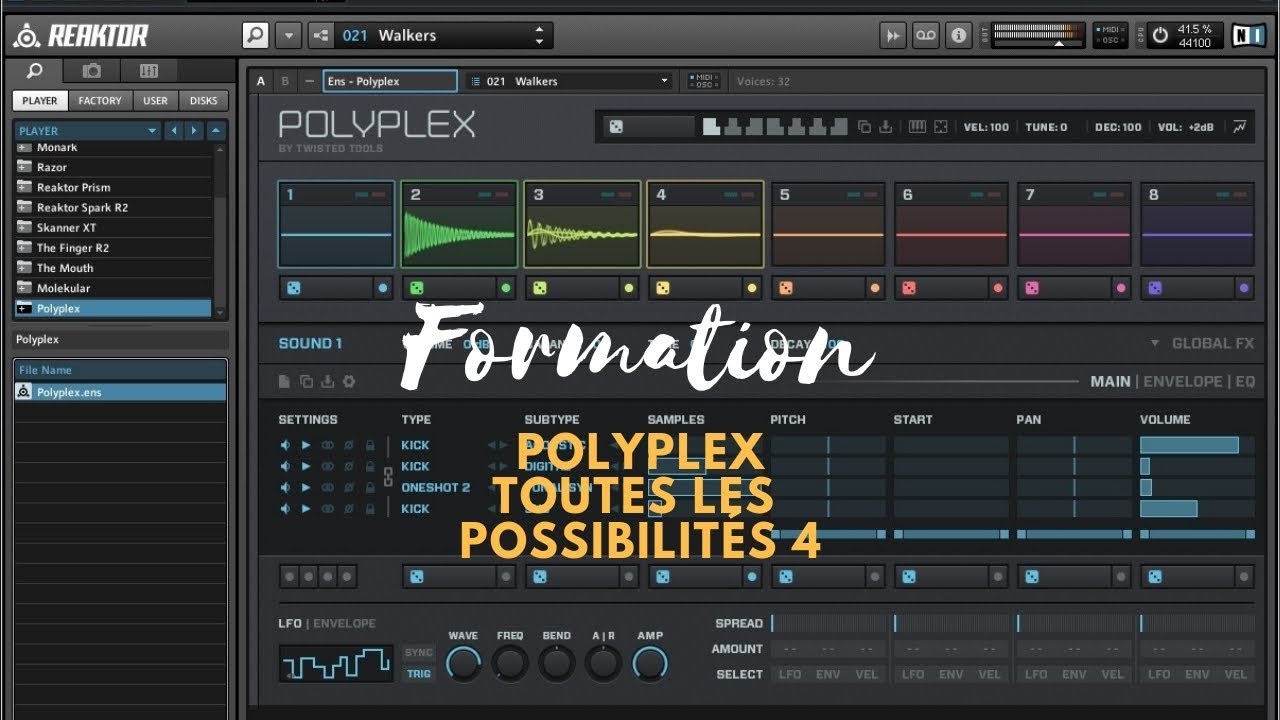Play the first KICK layer with its play arrow

306,445
